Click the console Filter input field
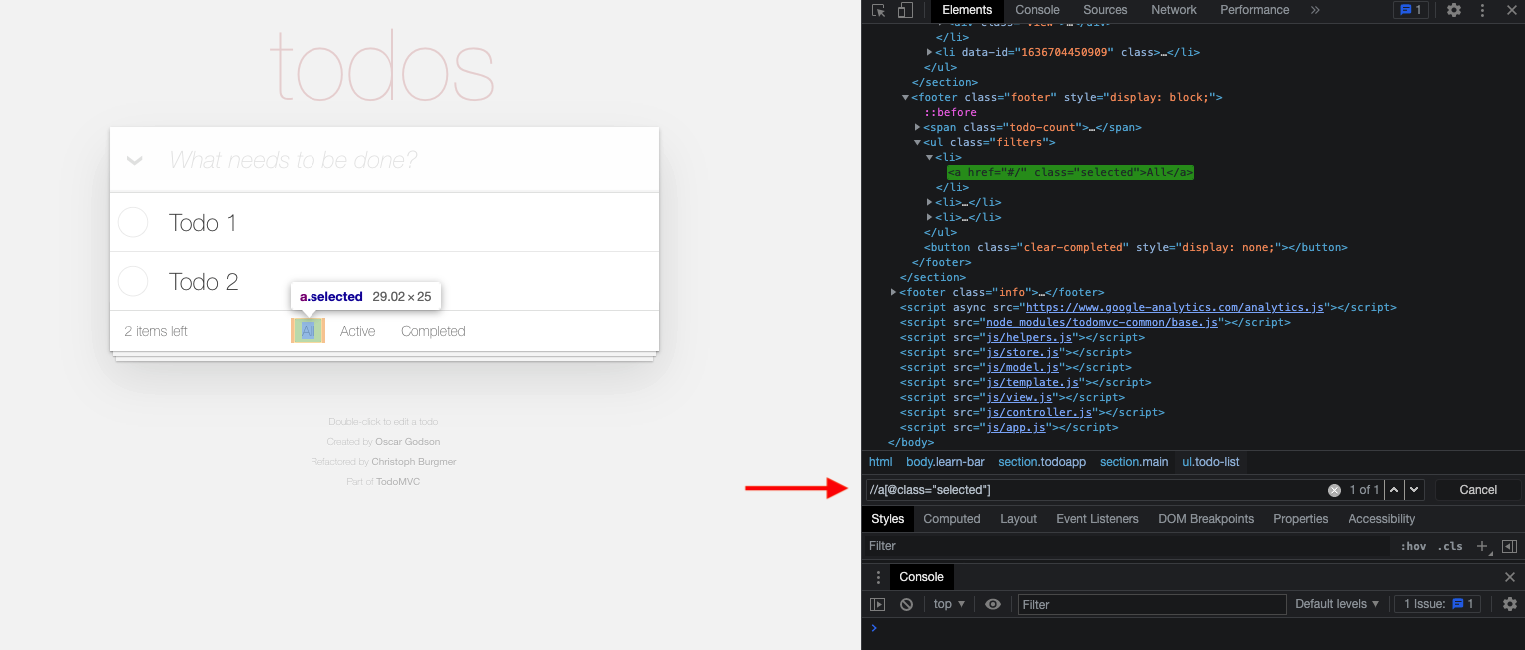 point(1152,604)
